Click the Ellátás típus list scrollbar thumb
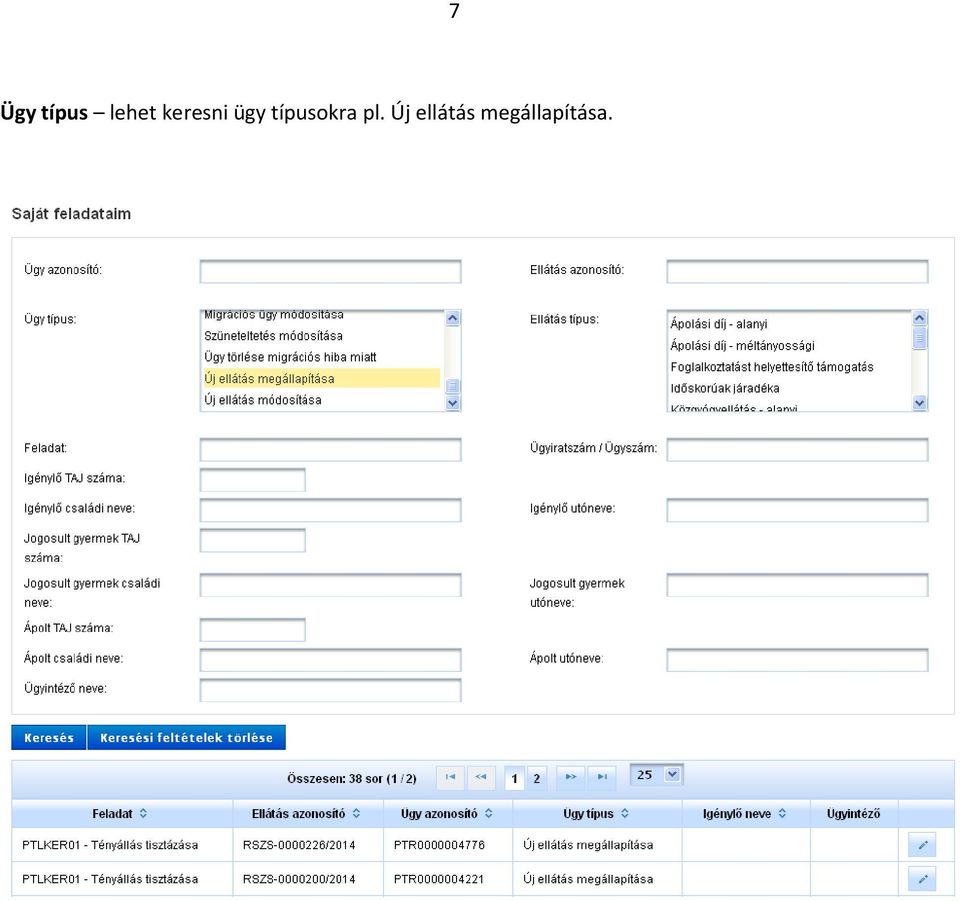960x901 pixels. [x=920, y=338]
